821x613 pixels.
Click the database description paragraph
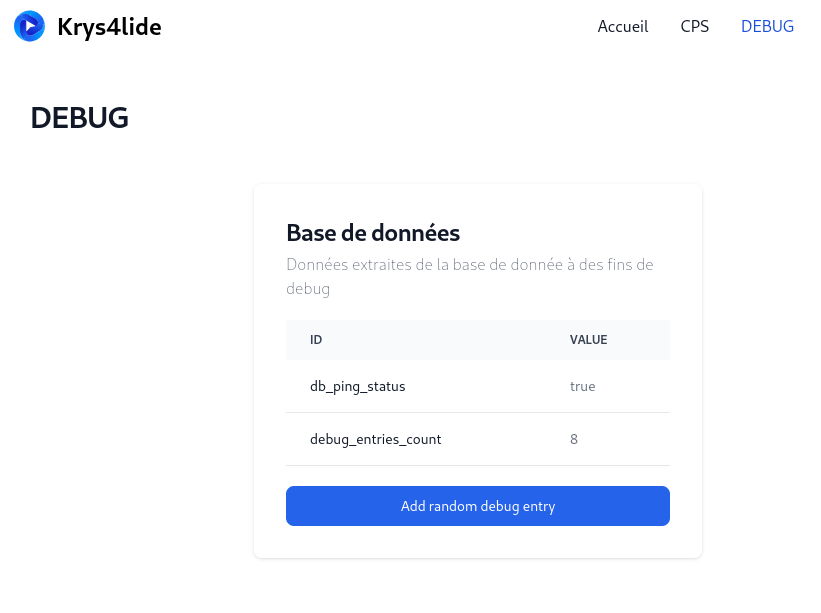pos(470,276)
